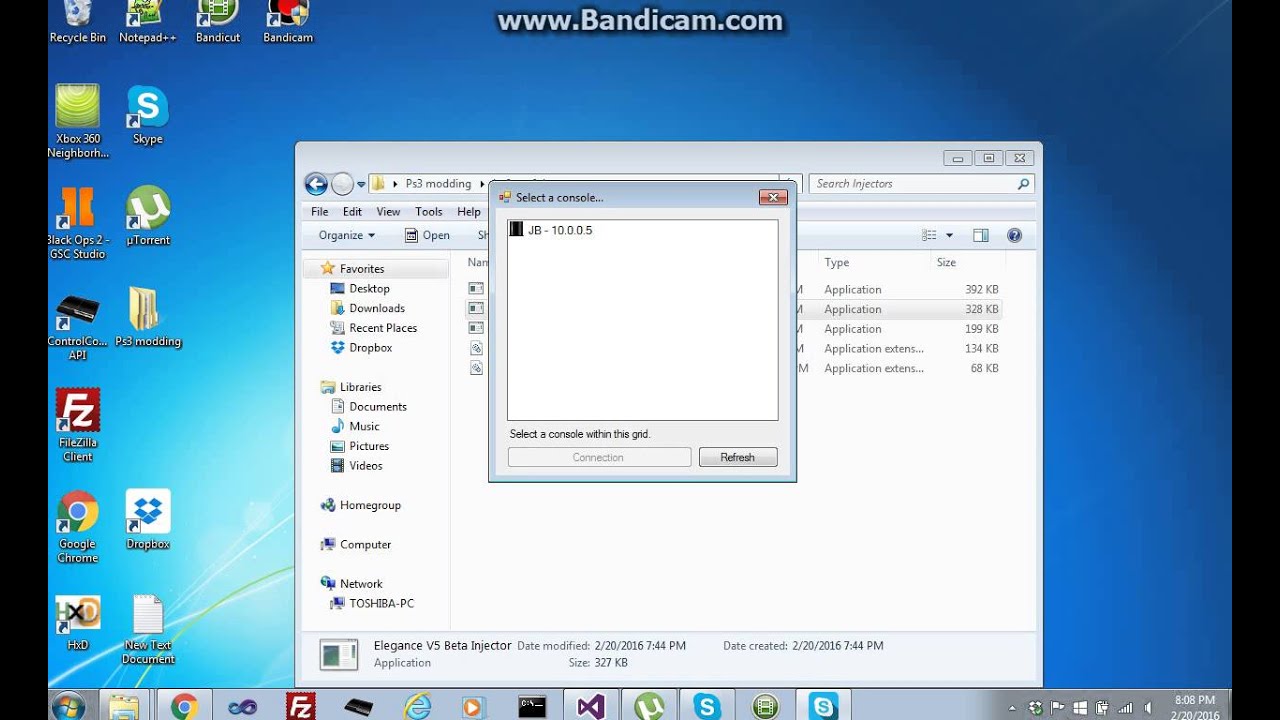Click the Xbox 360 Neighborhood desktop icon
Viewport: 1280px width, 720px height.
click(x=77, y=122)
